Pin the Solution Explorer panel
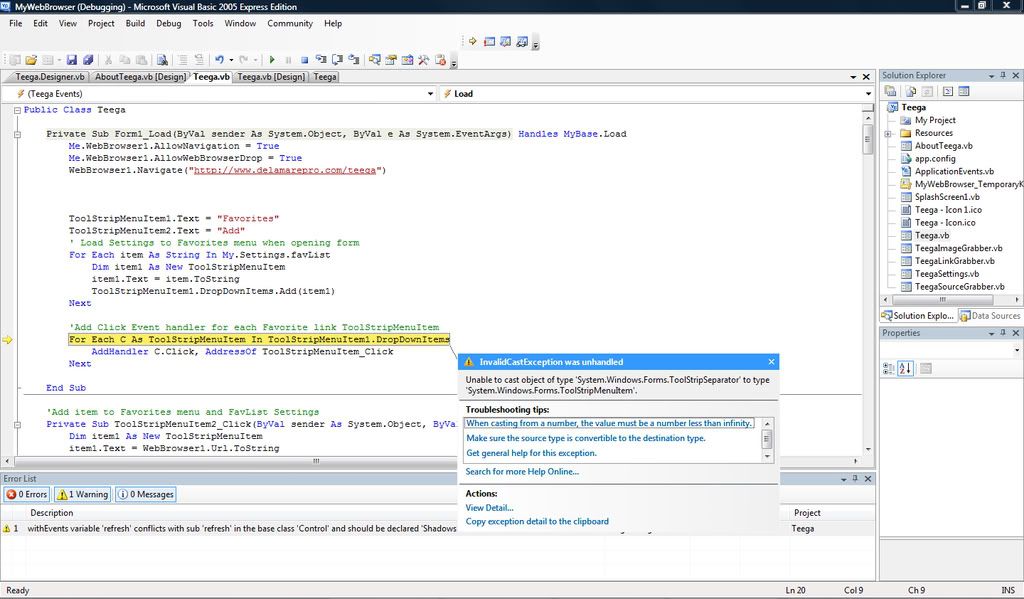The width and height of the screenshot is (1024, 599). tap(1004, 75)
